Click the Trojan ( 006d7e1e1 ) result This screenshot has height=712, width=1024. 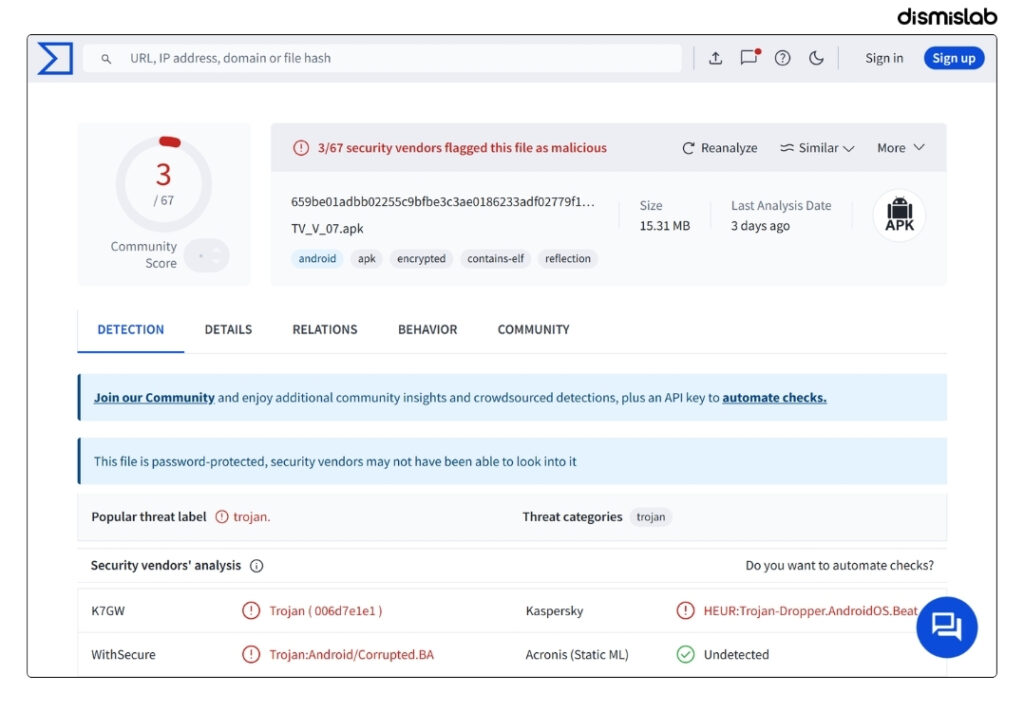pos(326,611)
